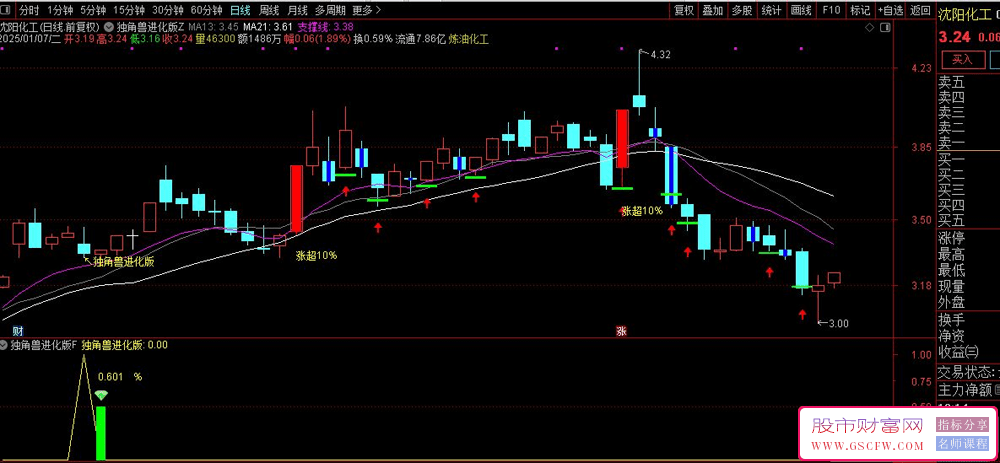The width and height of the screenshot is (1000, 463).
Task: Expand the 更多 period options
Action: click(x=367, y=10)
